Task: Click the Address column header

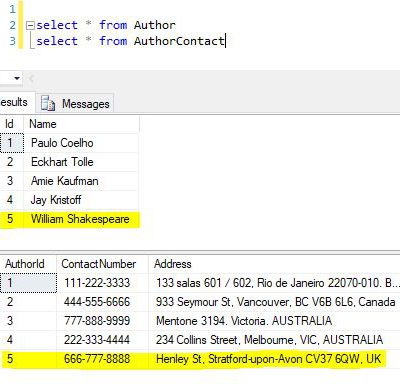Action: 274,264
